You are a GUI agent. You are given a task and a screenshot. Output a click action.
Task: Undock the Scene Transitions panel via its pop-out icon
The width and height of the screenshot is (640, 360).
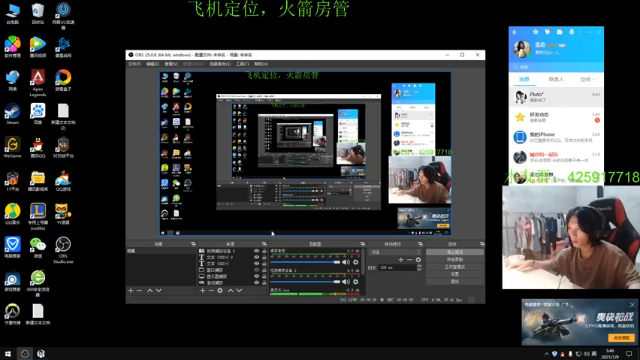coord(420,244)
